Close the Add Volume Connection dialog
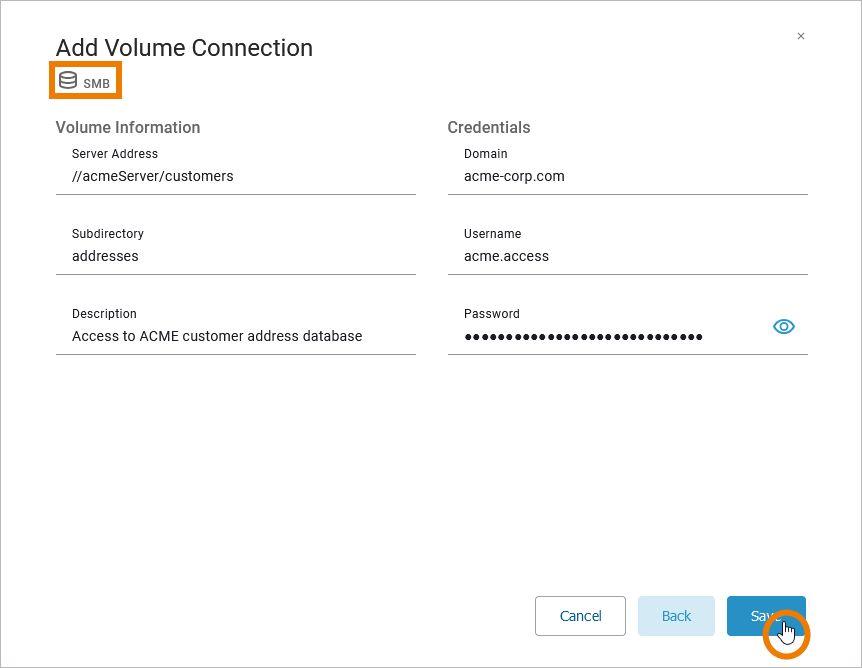 800,36
